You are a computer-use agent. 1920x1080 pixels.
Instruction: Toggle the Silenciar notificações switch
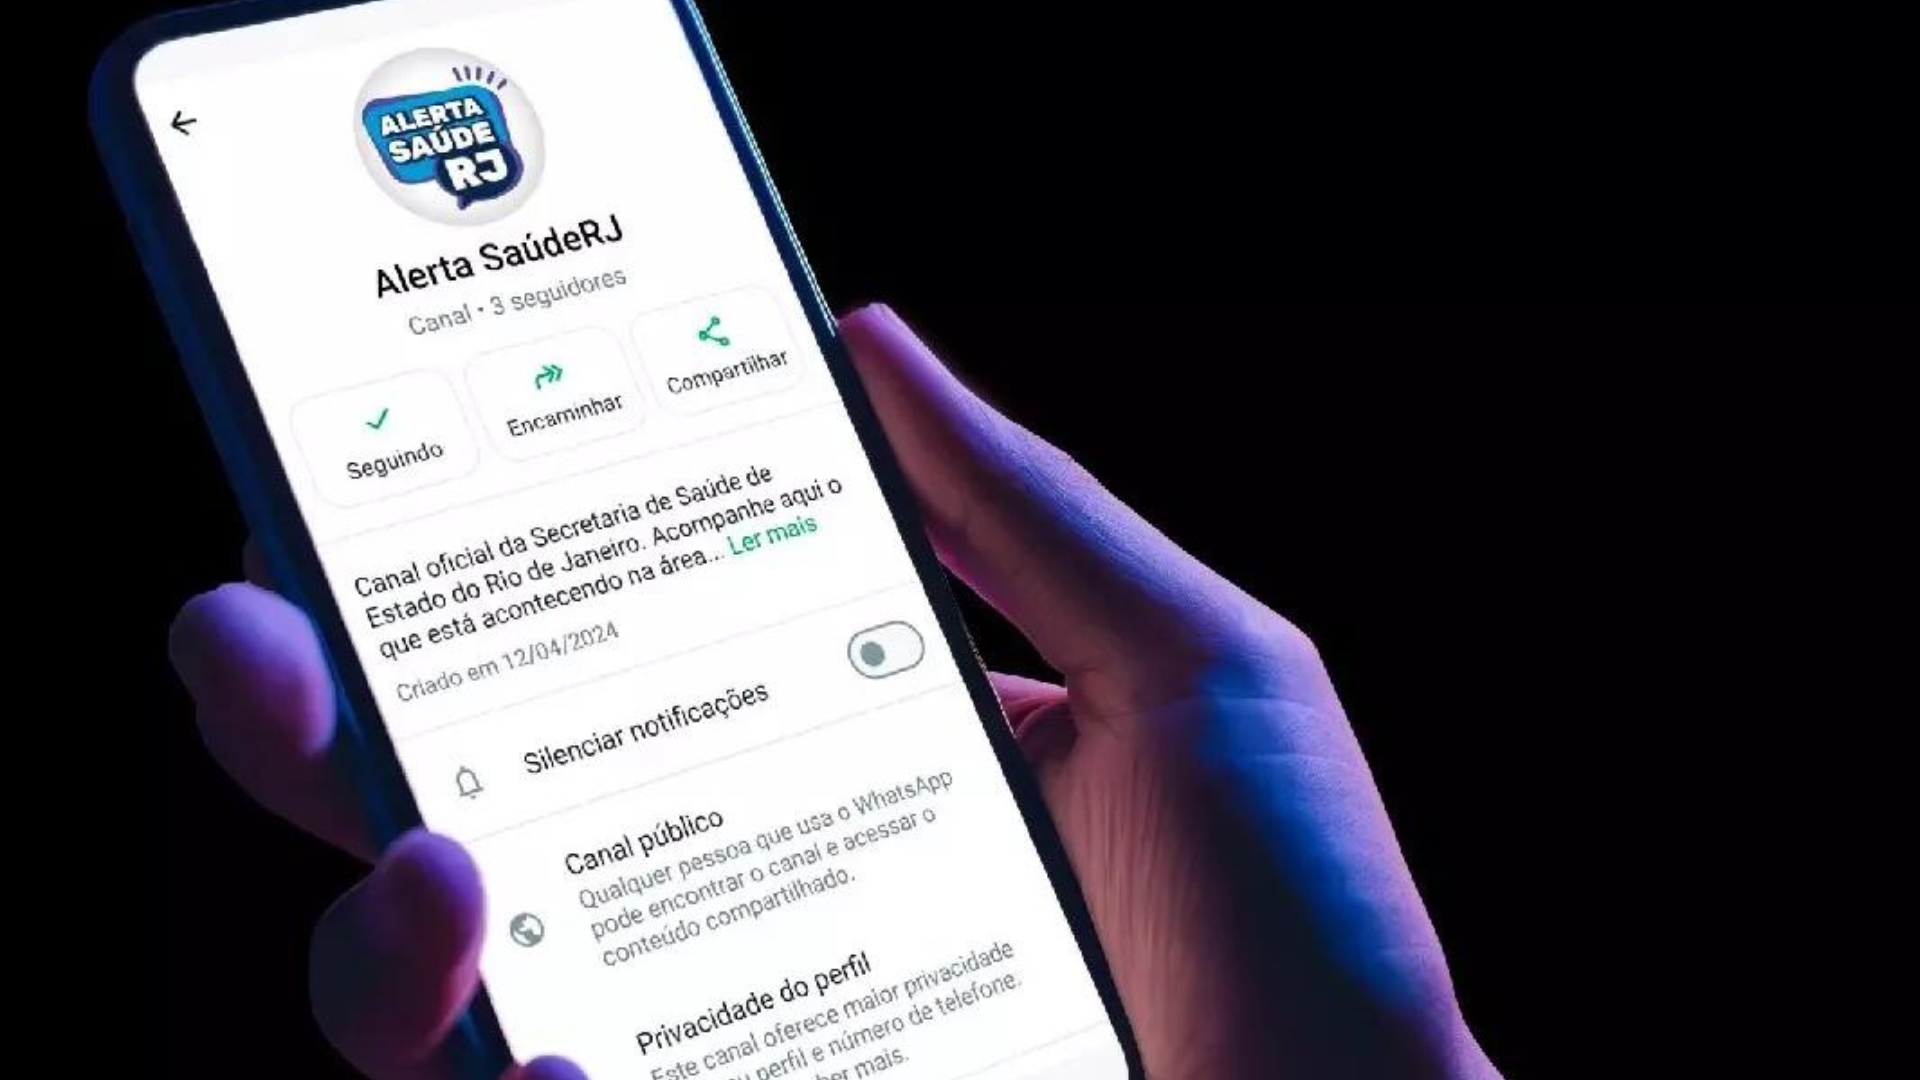[x=884, y=649]
